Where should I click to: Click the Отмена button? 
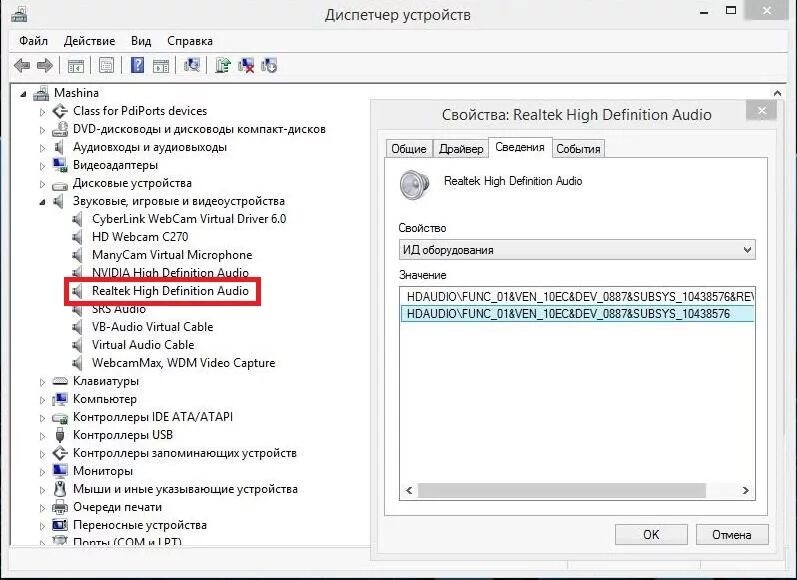(x=732, y=535)
